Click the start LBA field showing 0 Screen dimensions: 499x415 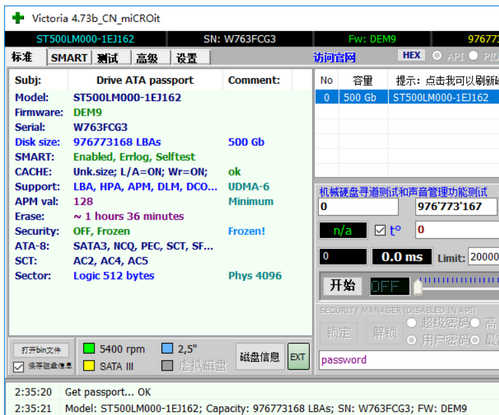[358, 207]
